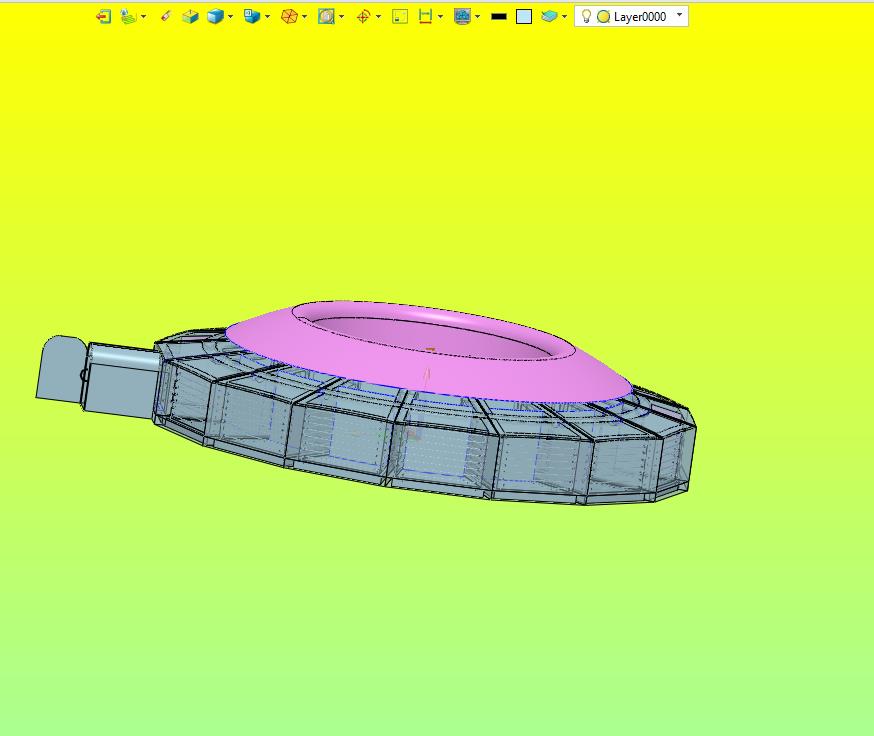Screen dimensions: 874x736
Task: Click the orange polyhedron mesh icon
Action: [289, 17]
